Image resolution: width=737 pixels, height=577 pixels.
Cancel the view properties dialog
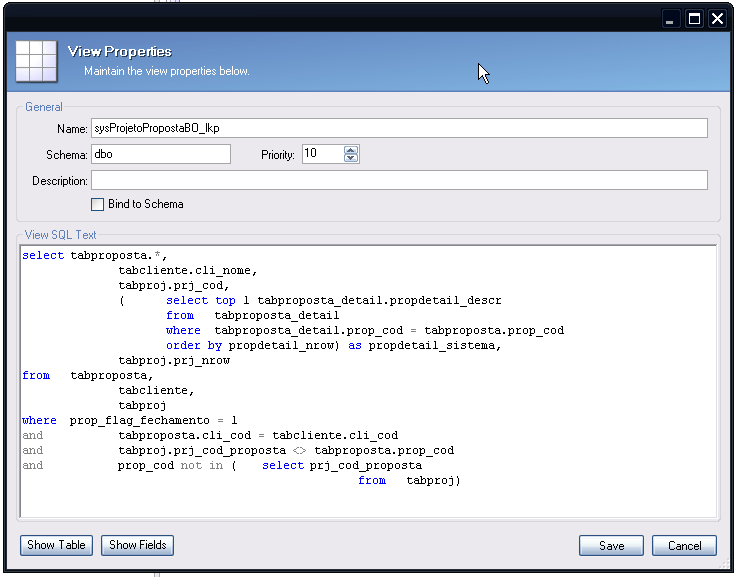[x=684, y=546]
